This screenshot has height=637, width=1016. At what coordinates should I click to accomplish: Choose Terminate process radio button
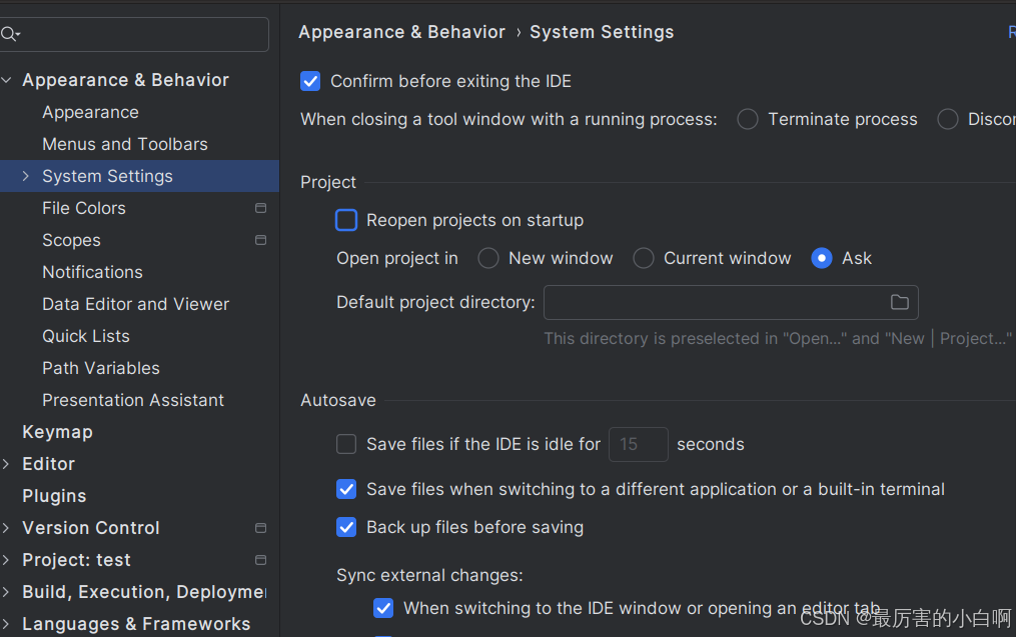pyautogui.click(x=747, y=119)
